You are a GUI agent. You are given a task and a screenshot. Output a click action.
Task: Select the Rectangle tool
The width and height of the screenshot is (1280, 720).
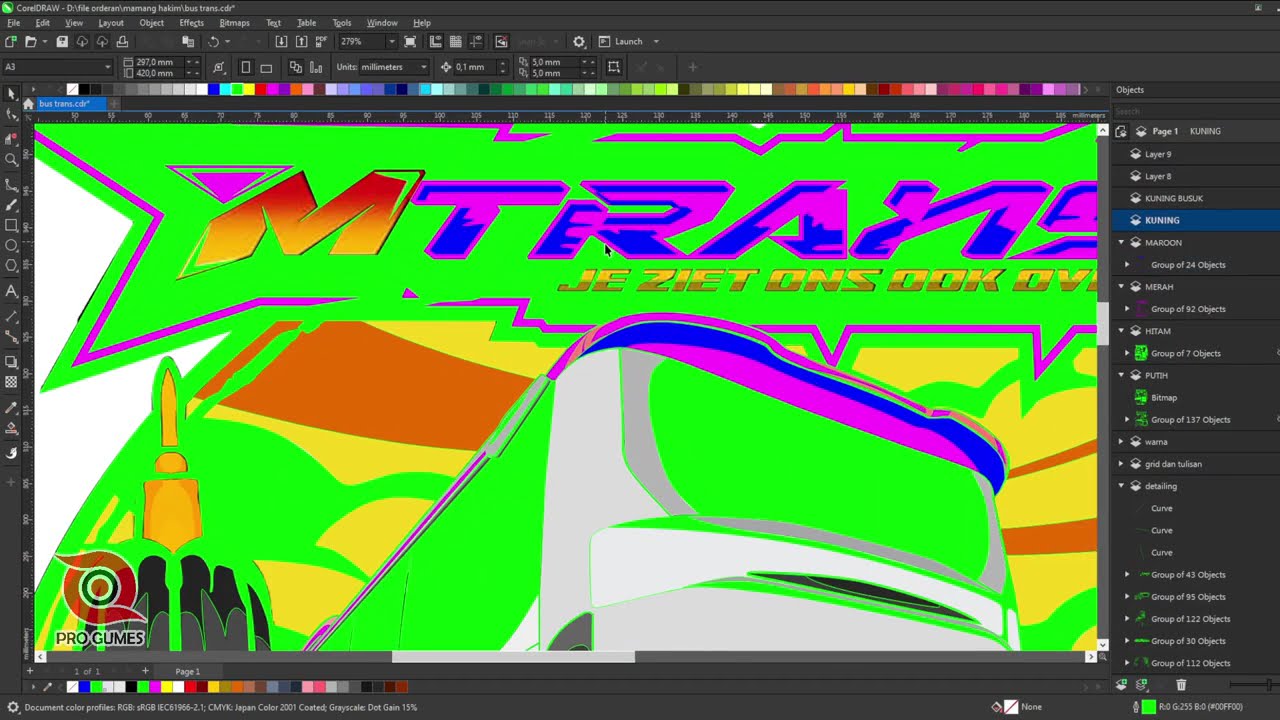pyautogui.click(x=11, y=225)
